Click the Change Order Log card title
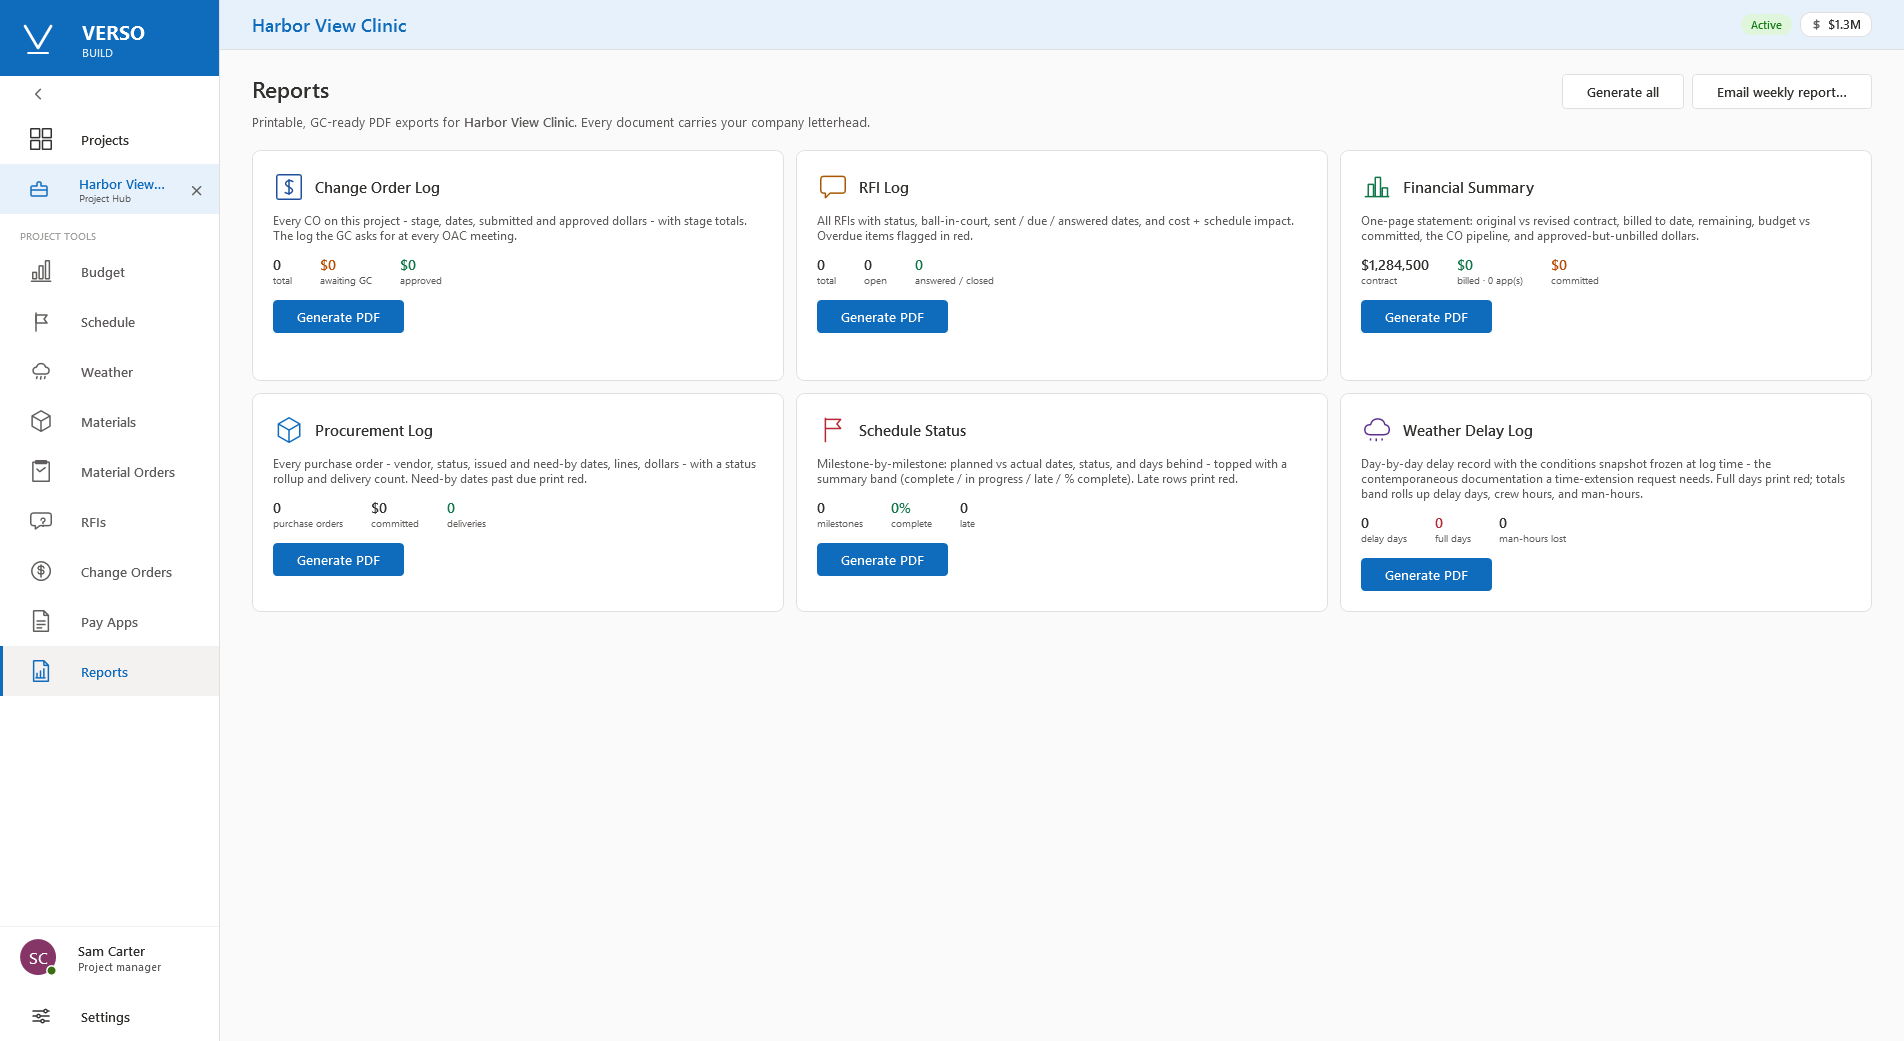The image size is (1904, 1041). [377, 187]
